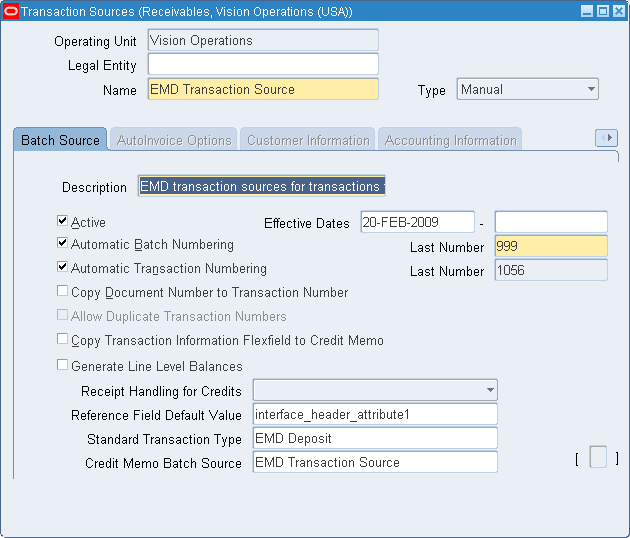
Task: Close the Transaction Sources window
Action: tap(619, 11)
